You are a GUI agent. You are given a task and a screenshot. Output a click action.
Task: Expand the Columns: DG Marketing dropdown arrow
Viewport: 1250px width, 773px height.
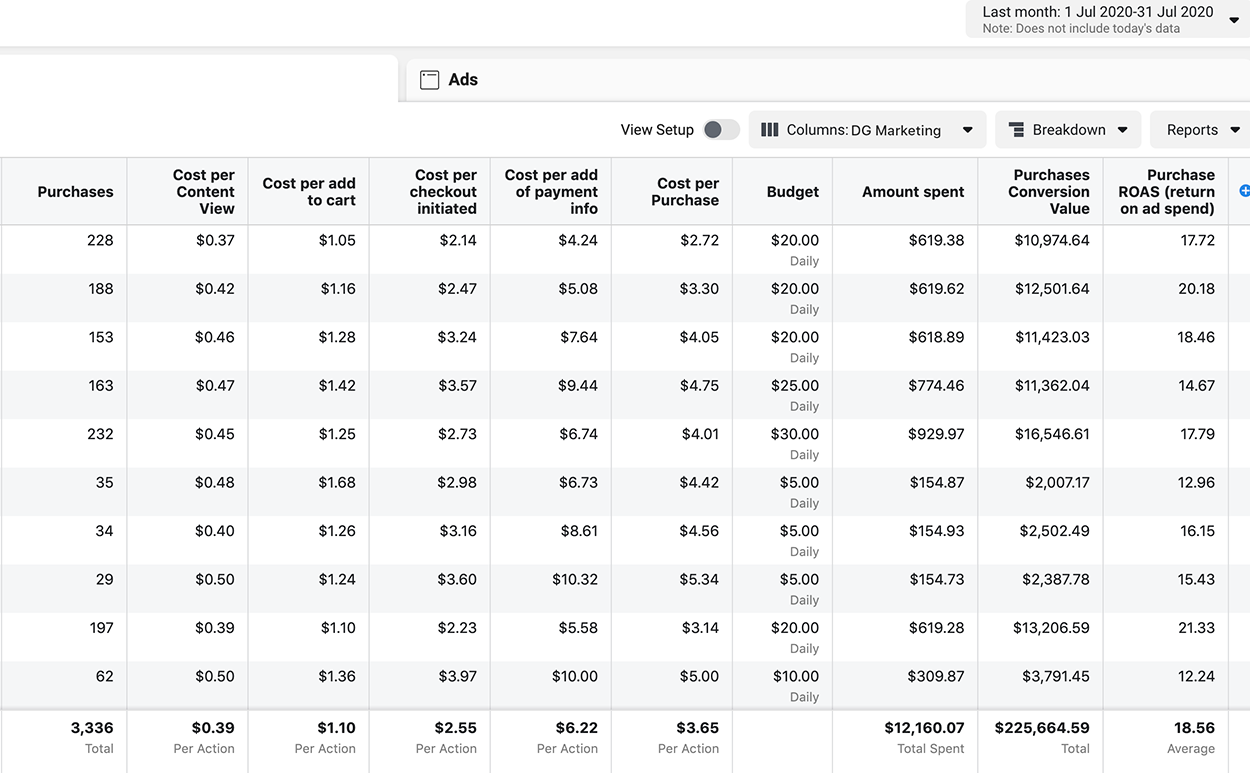coord(967,130)
